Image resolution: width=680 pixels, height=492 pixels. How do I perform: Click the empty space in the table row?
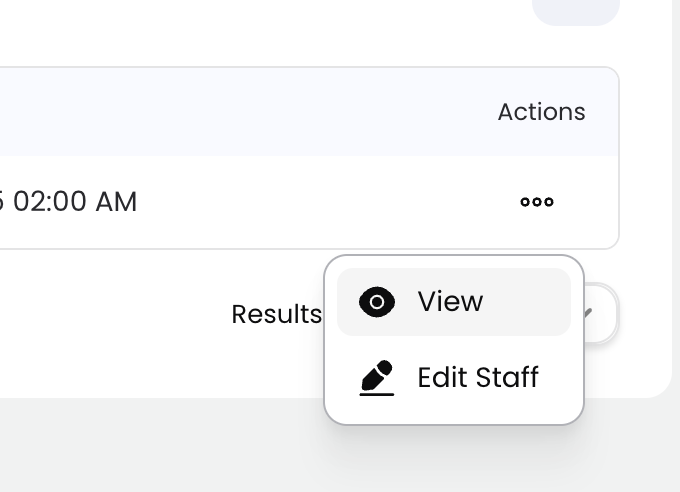330,202
